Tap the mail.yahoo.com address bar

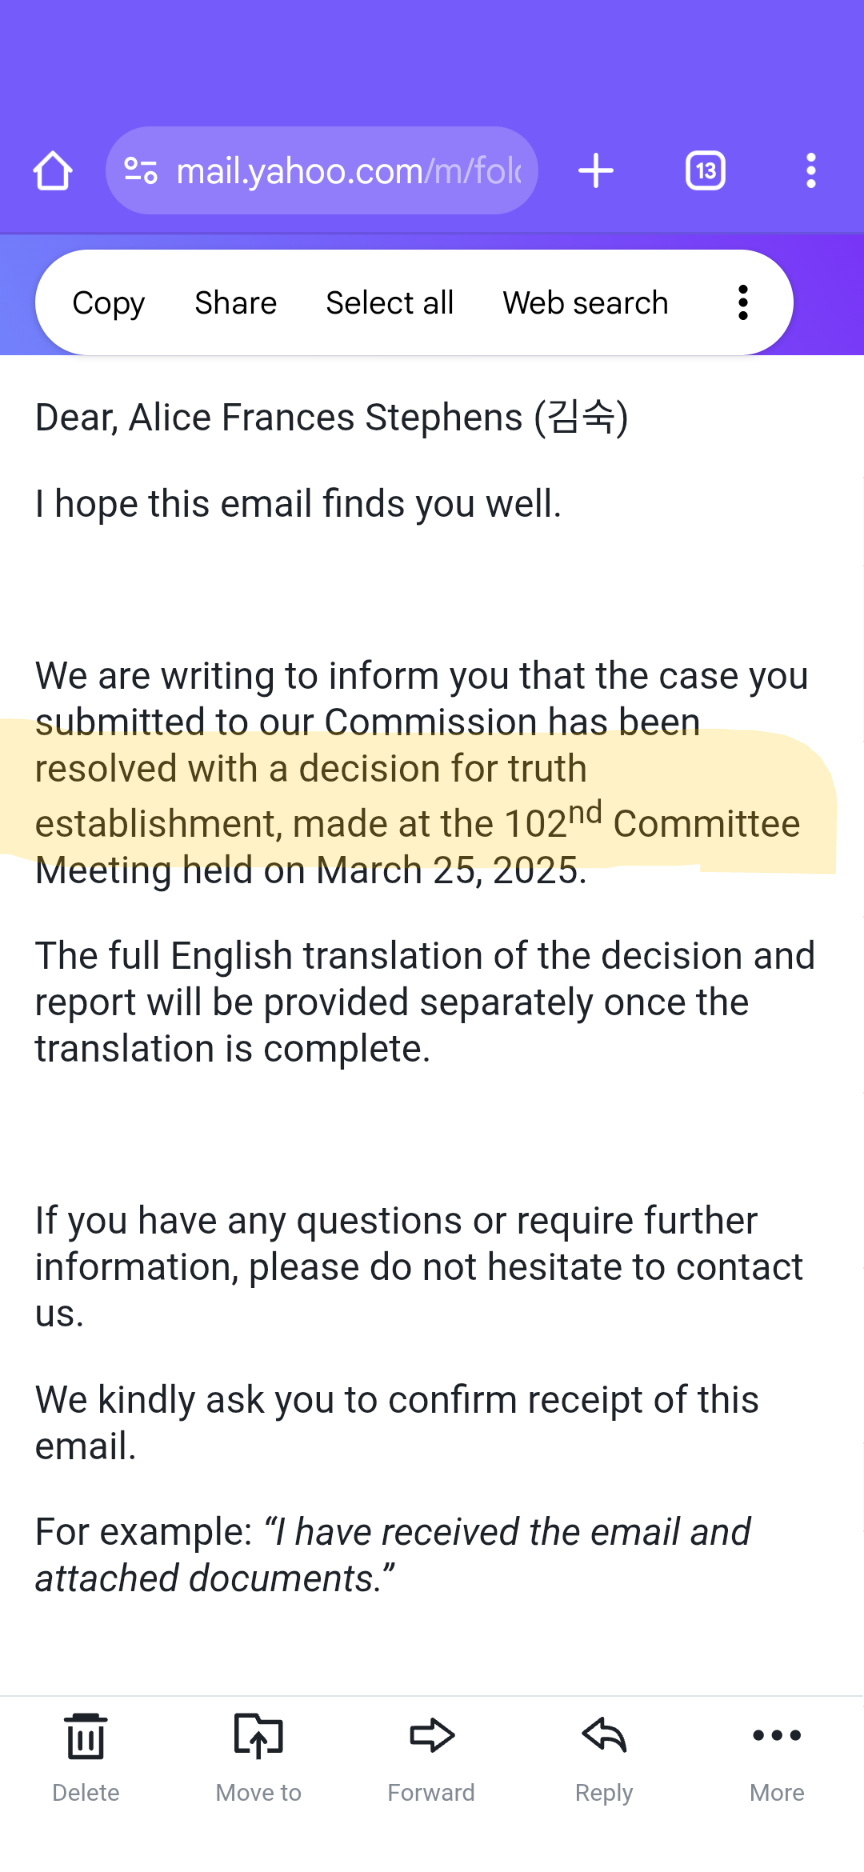coord(348,171)
